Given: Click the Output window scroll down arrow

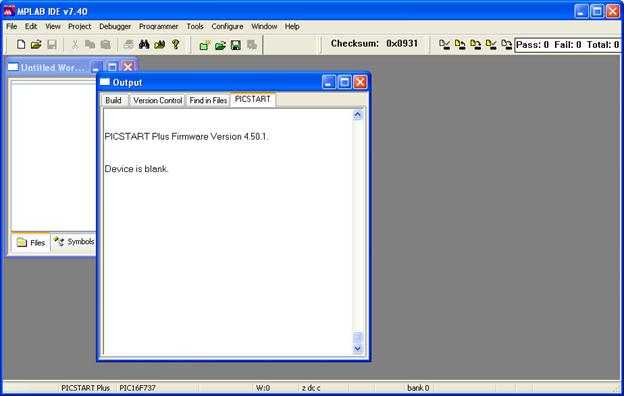Looking at the screenshot, I should 357,349.
